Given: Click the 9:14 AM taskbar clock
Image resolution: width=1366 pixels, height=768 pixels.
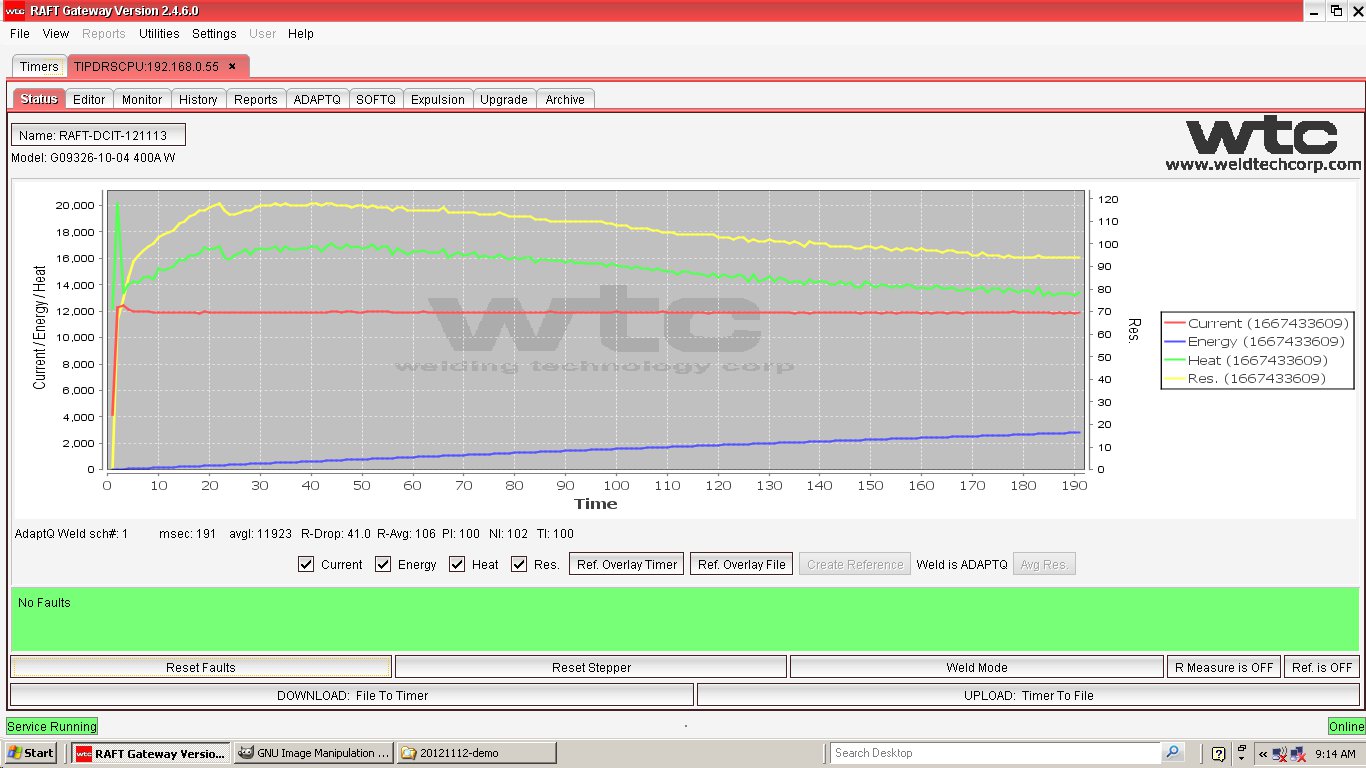Looking at the screenshot, I should [x=1336, y=754].
